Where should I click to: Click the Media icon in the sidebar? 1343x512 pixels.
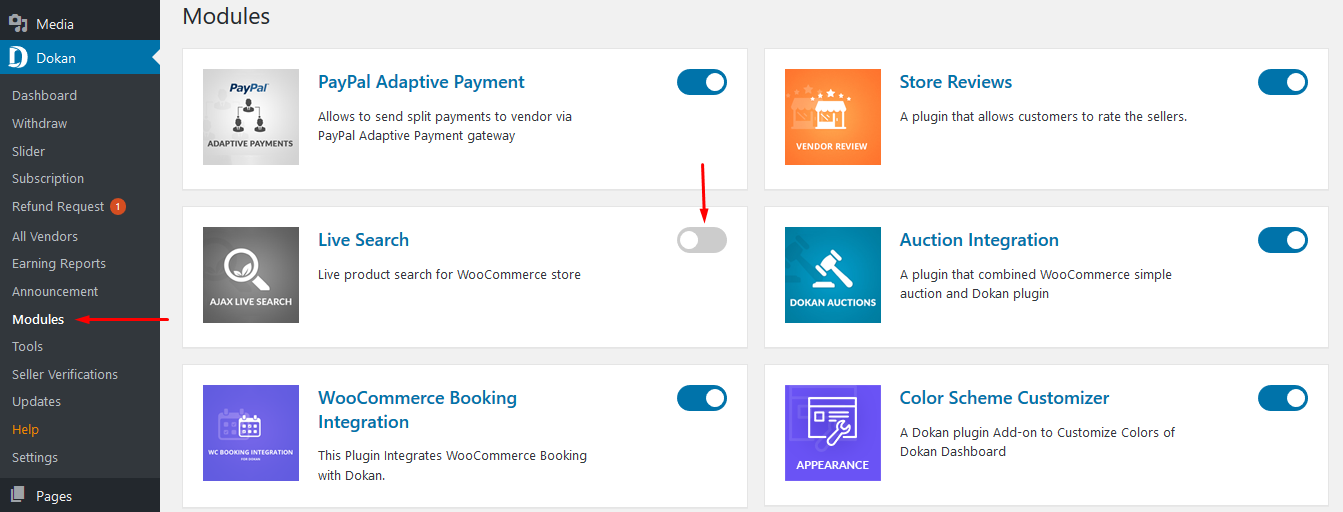click(x=18, y=23)
